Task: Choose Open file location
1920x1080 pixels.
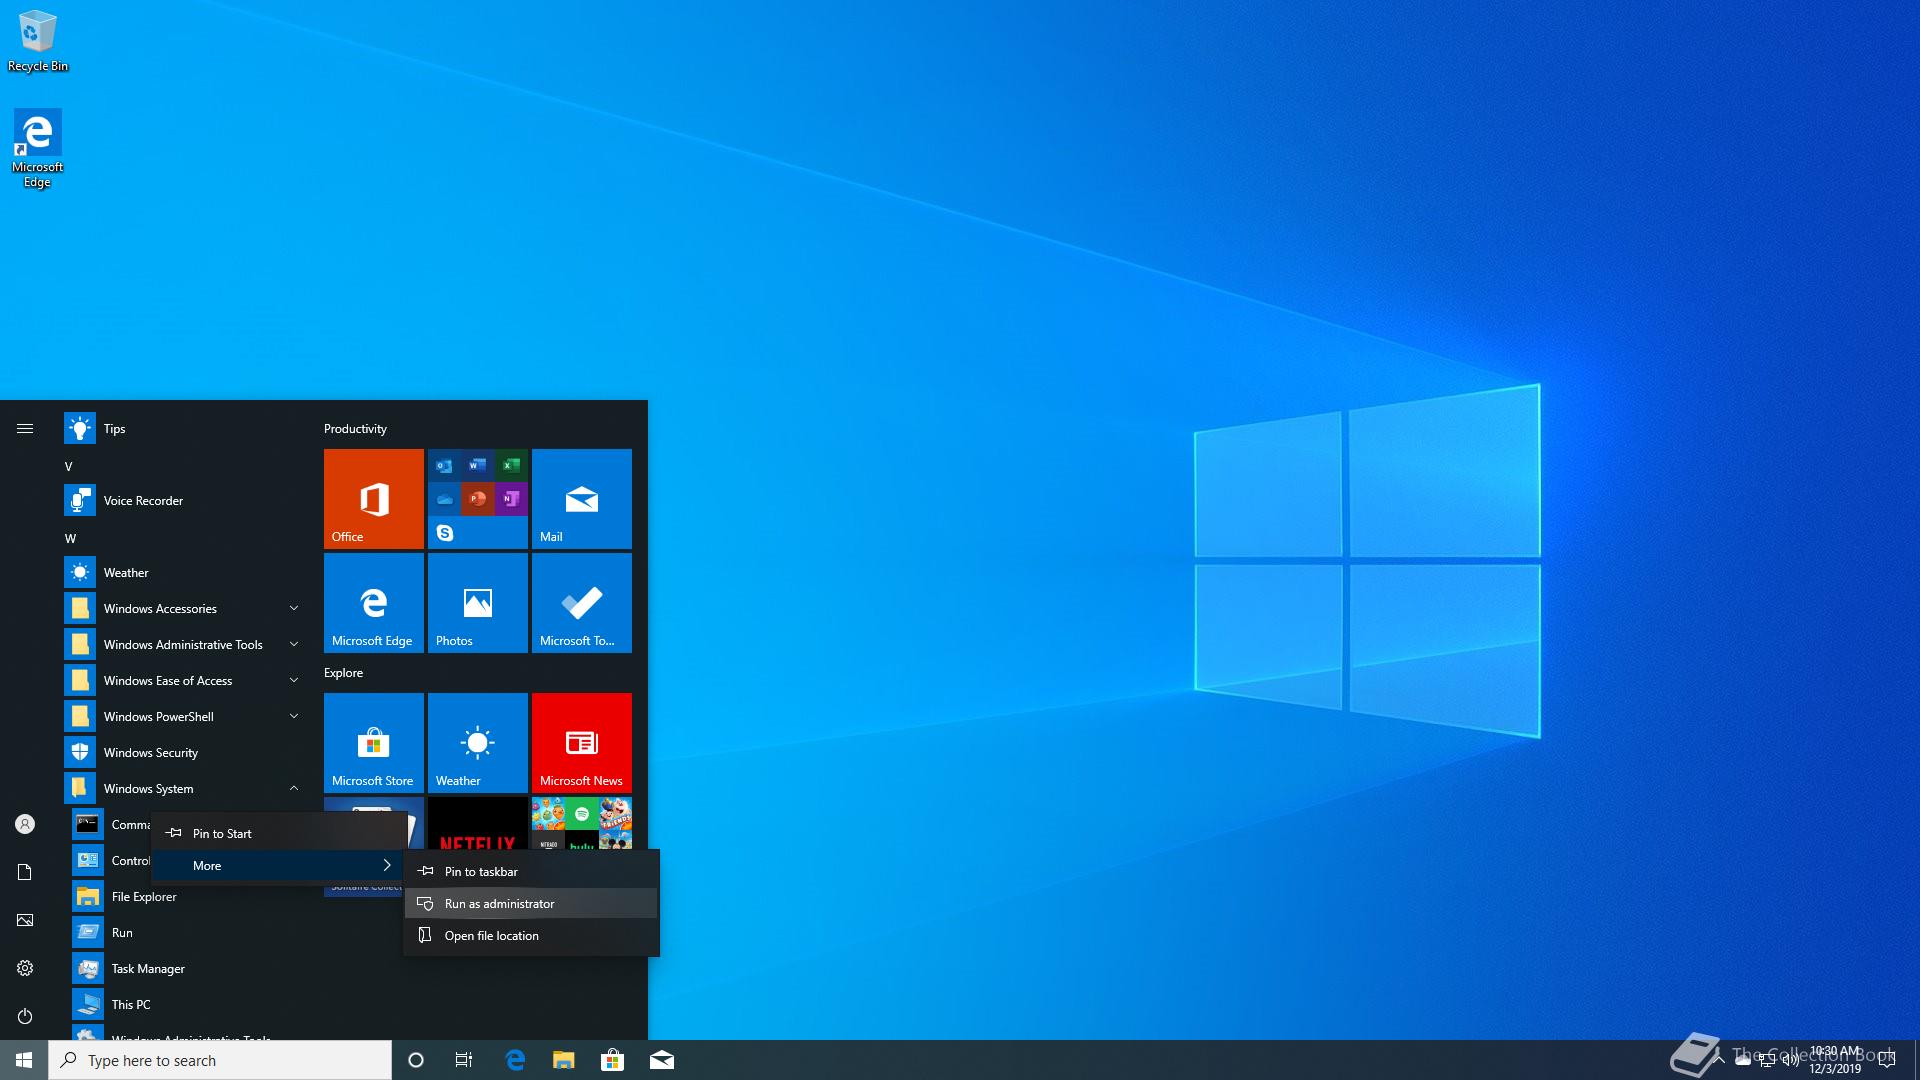Action: pos(531,935)
